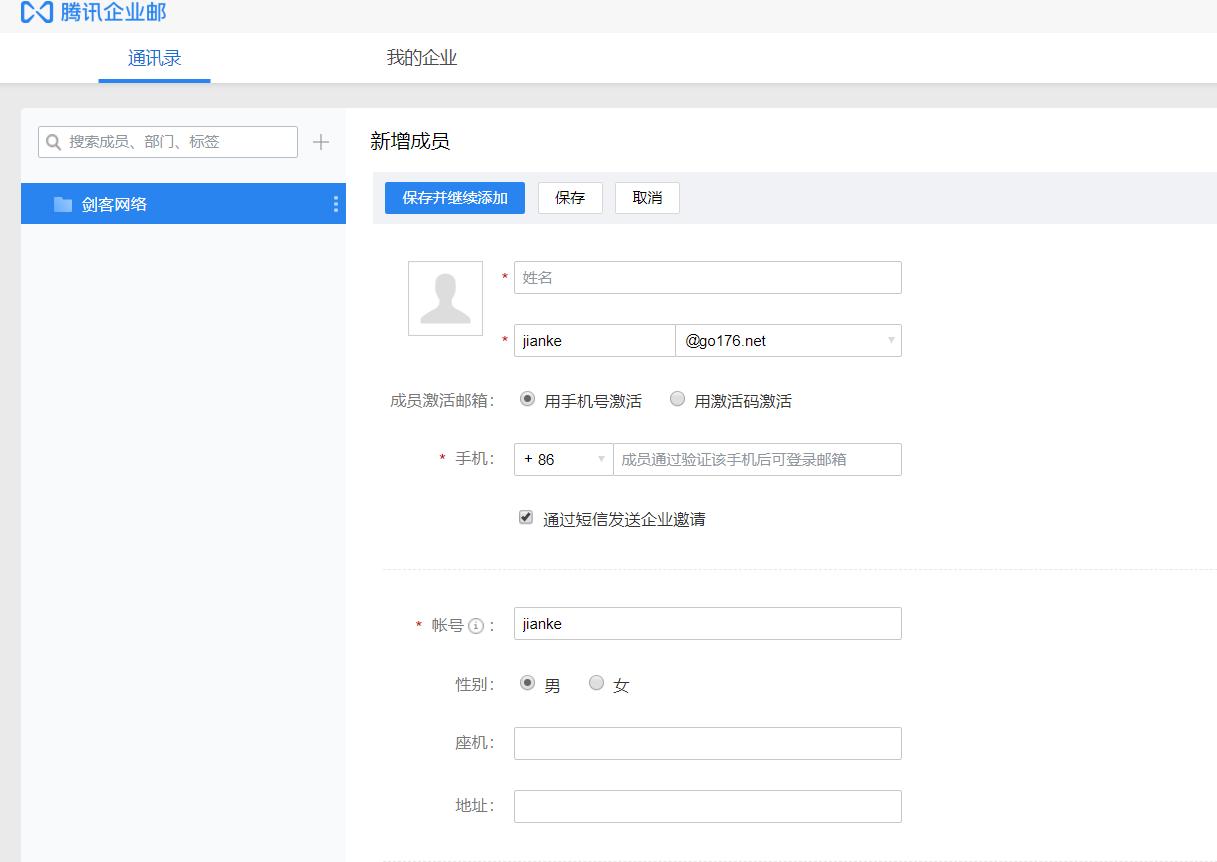The image size is (1217, 862).
Task: Select 用手机号激活 radio option
Action: pyautogui.click(x=527, y=398)
